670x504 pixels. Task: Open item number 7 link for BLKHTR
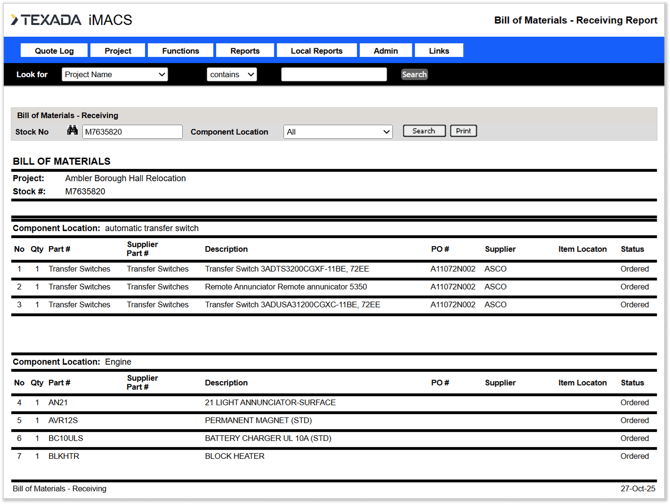pos(19,456)
